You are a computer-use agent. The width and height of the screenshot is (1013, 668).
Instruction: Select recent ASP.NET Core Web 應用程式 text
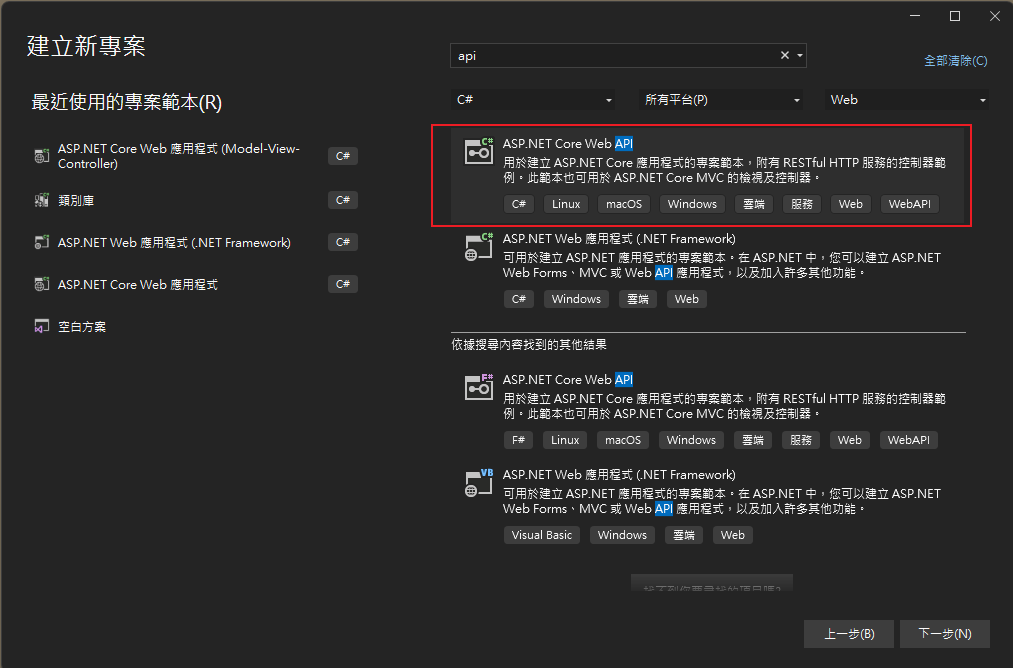pos(138,285)
